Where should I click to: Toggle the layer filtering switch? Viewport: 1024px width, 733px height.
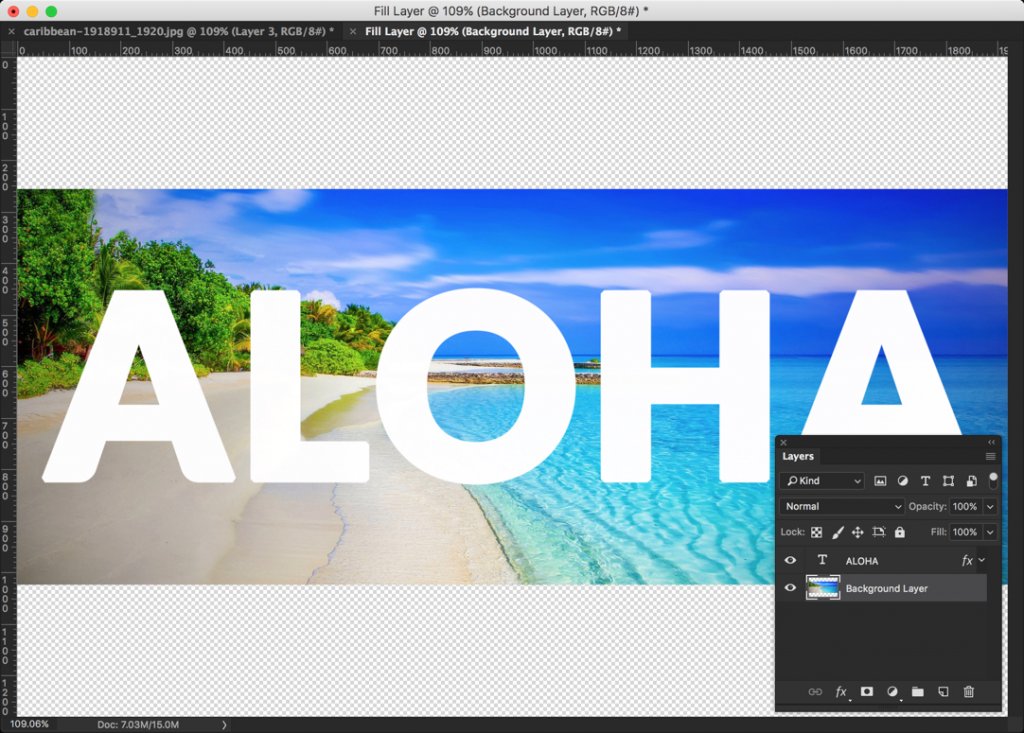point(993,481)
